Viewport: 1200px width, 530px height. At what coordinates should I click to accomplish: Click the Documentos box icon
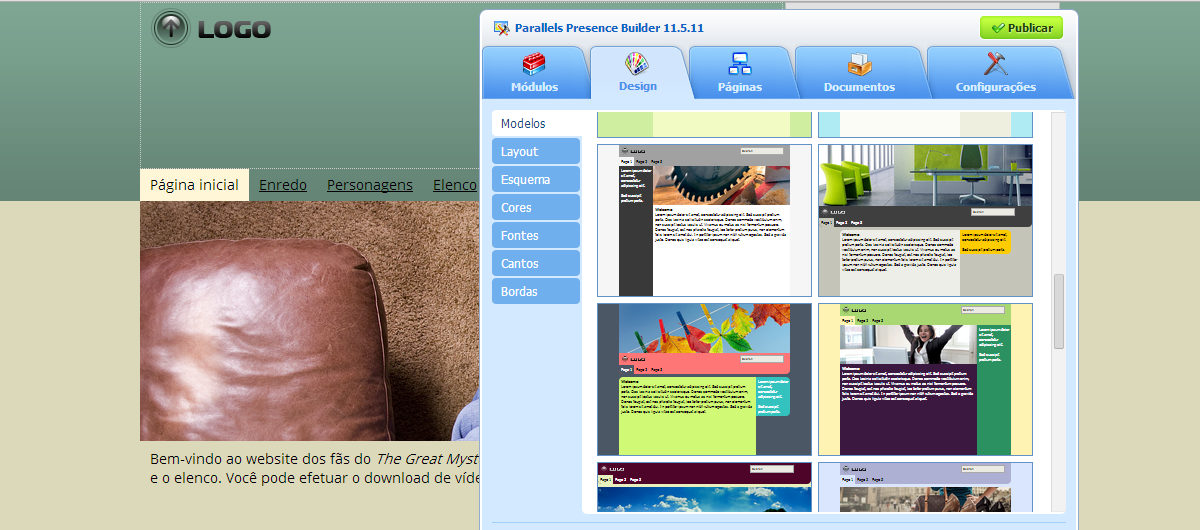coord(859,65)
